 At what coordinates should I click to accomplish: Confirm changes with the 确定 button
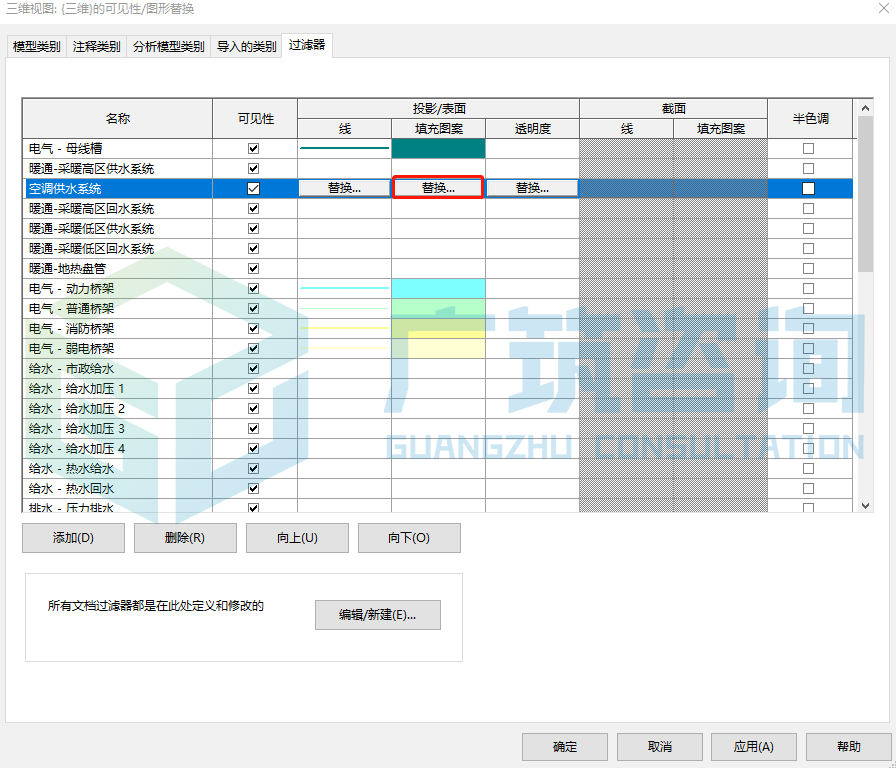(564, 746)
